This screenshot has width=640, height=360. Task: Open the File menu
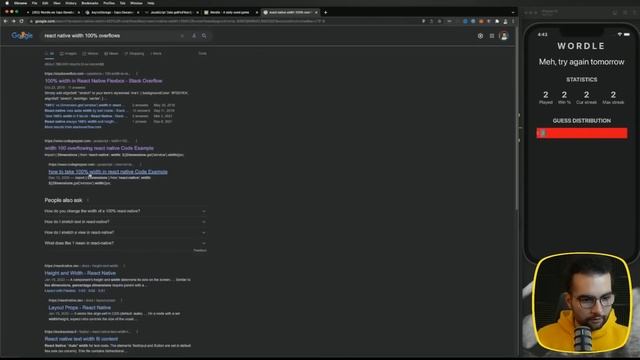[x=35, y=3]
